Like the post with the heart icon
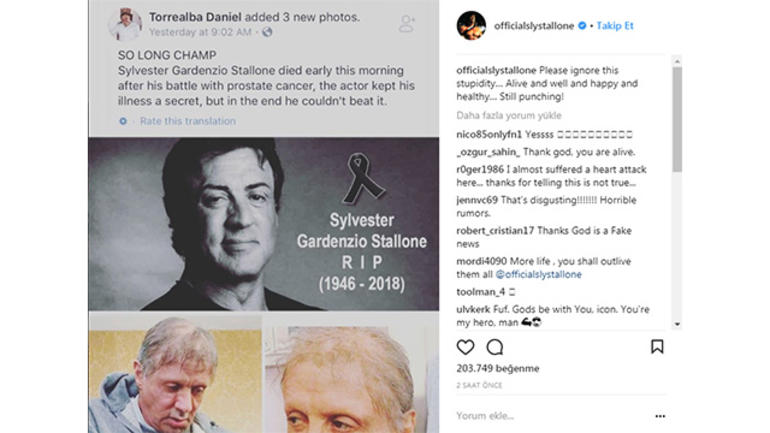The width and height of the screenshot is (770, 433). tap(465, 347)
